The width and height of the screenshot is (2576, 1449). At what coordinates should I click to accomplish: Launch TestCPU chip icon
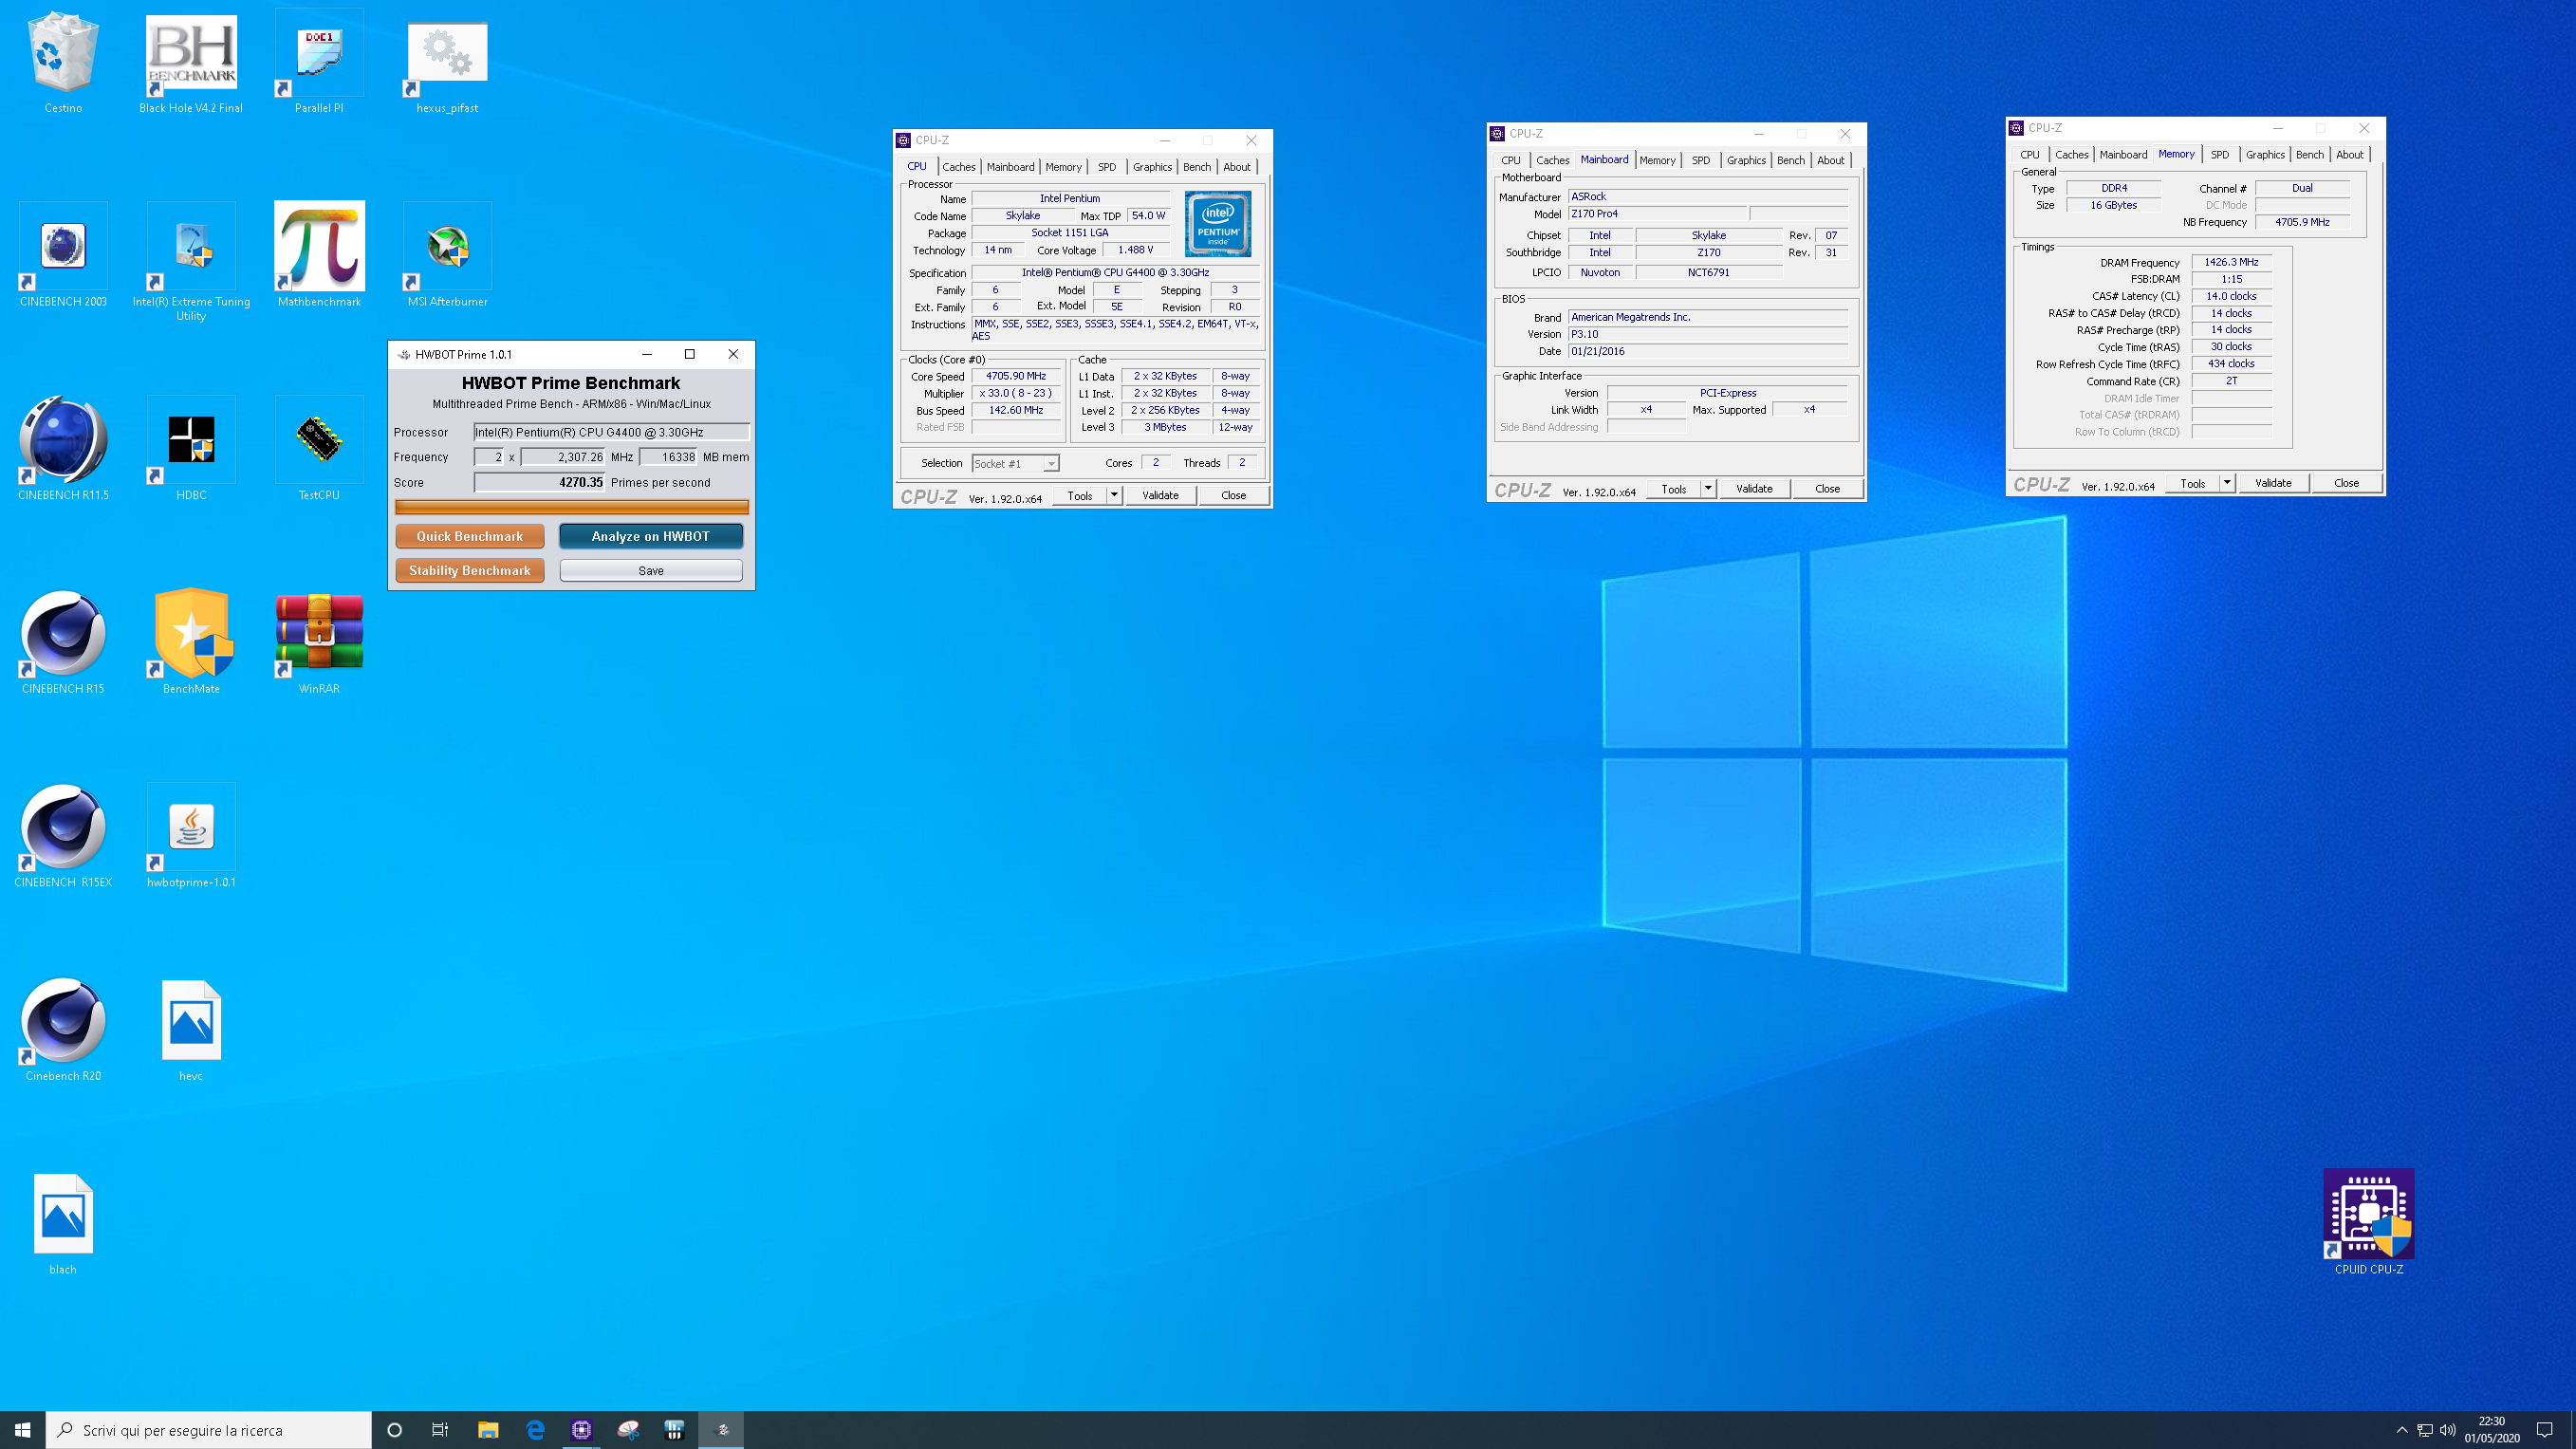point(319,449)
